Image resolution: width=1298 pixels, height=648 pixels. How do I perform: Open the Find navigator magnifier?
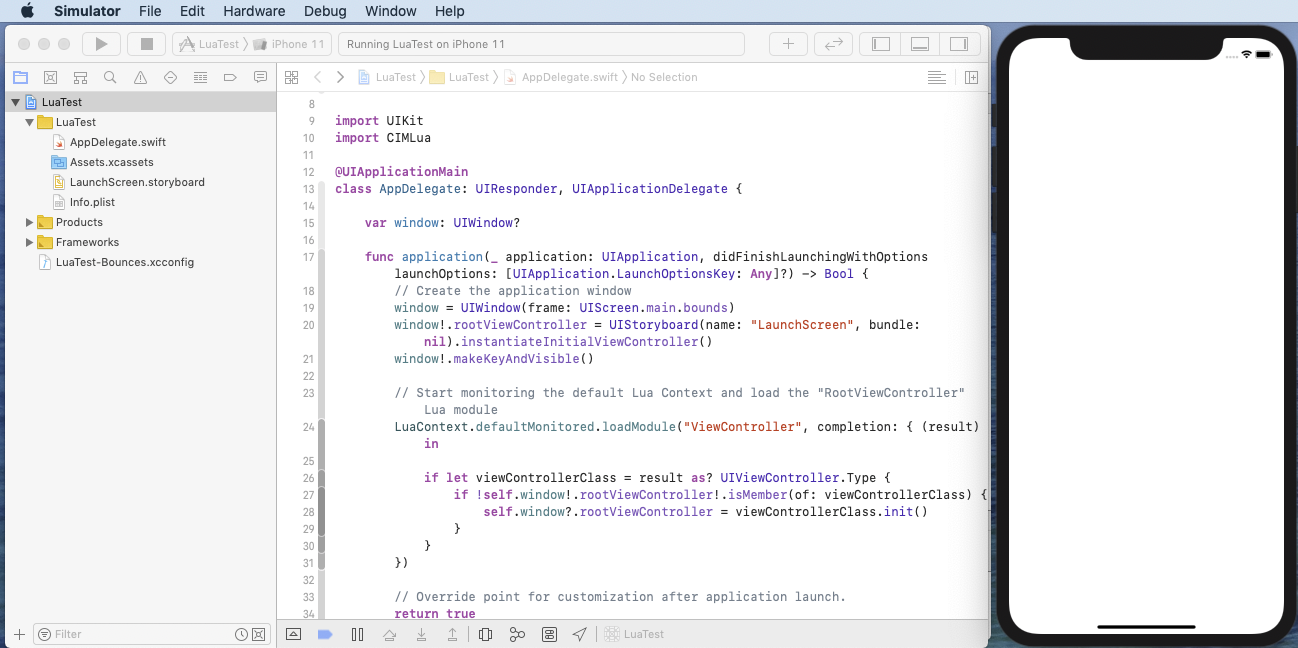tap(110, 77)
